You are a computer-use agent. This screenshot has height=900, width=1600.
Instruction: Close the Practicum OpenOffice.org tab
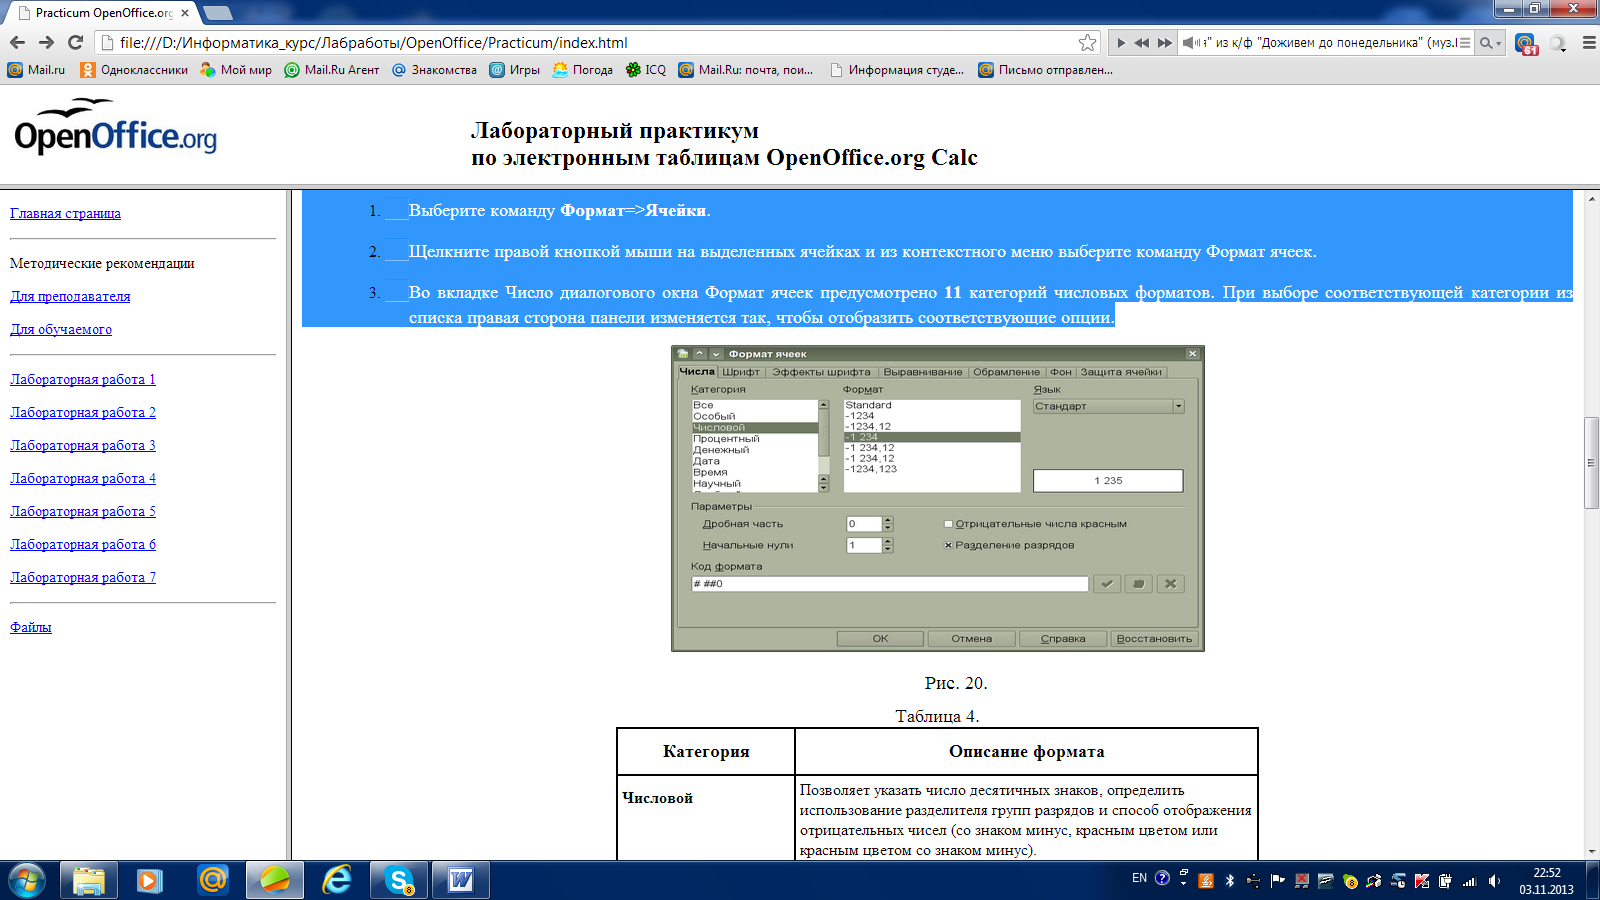(x=185, y=13)
